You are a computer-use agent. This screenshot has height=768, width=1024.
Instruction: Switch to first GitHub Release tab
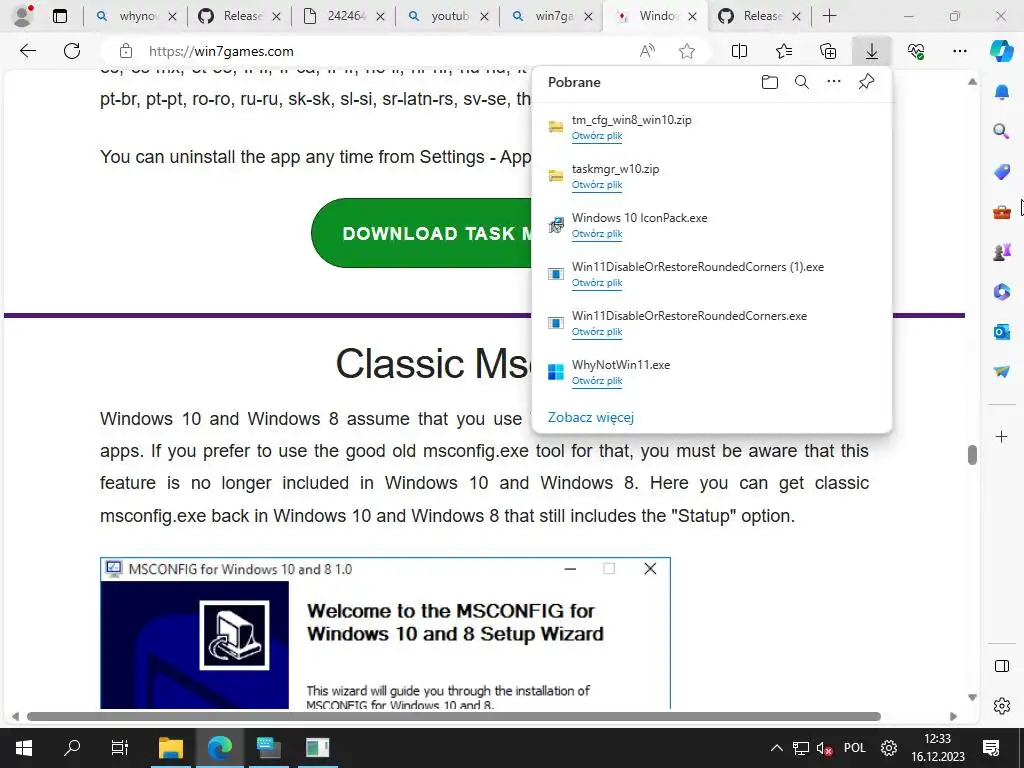click(x=238, y=16)
